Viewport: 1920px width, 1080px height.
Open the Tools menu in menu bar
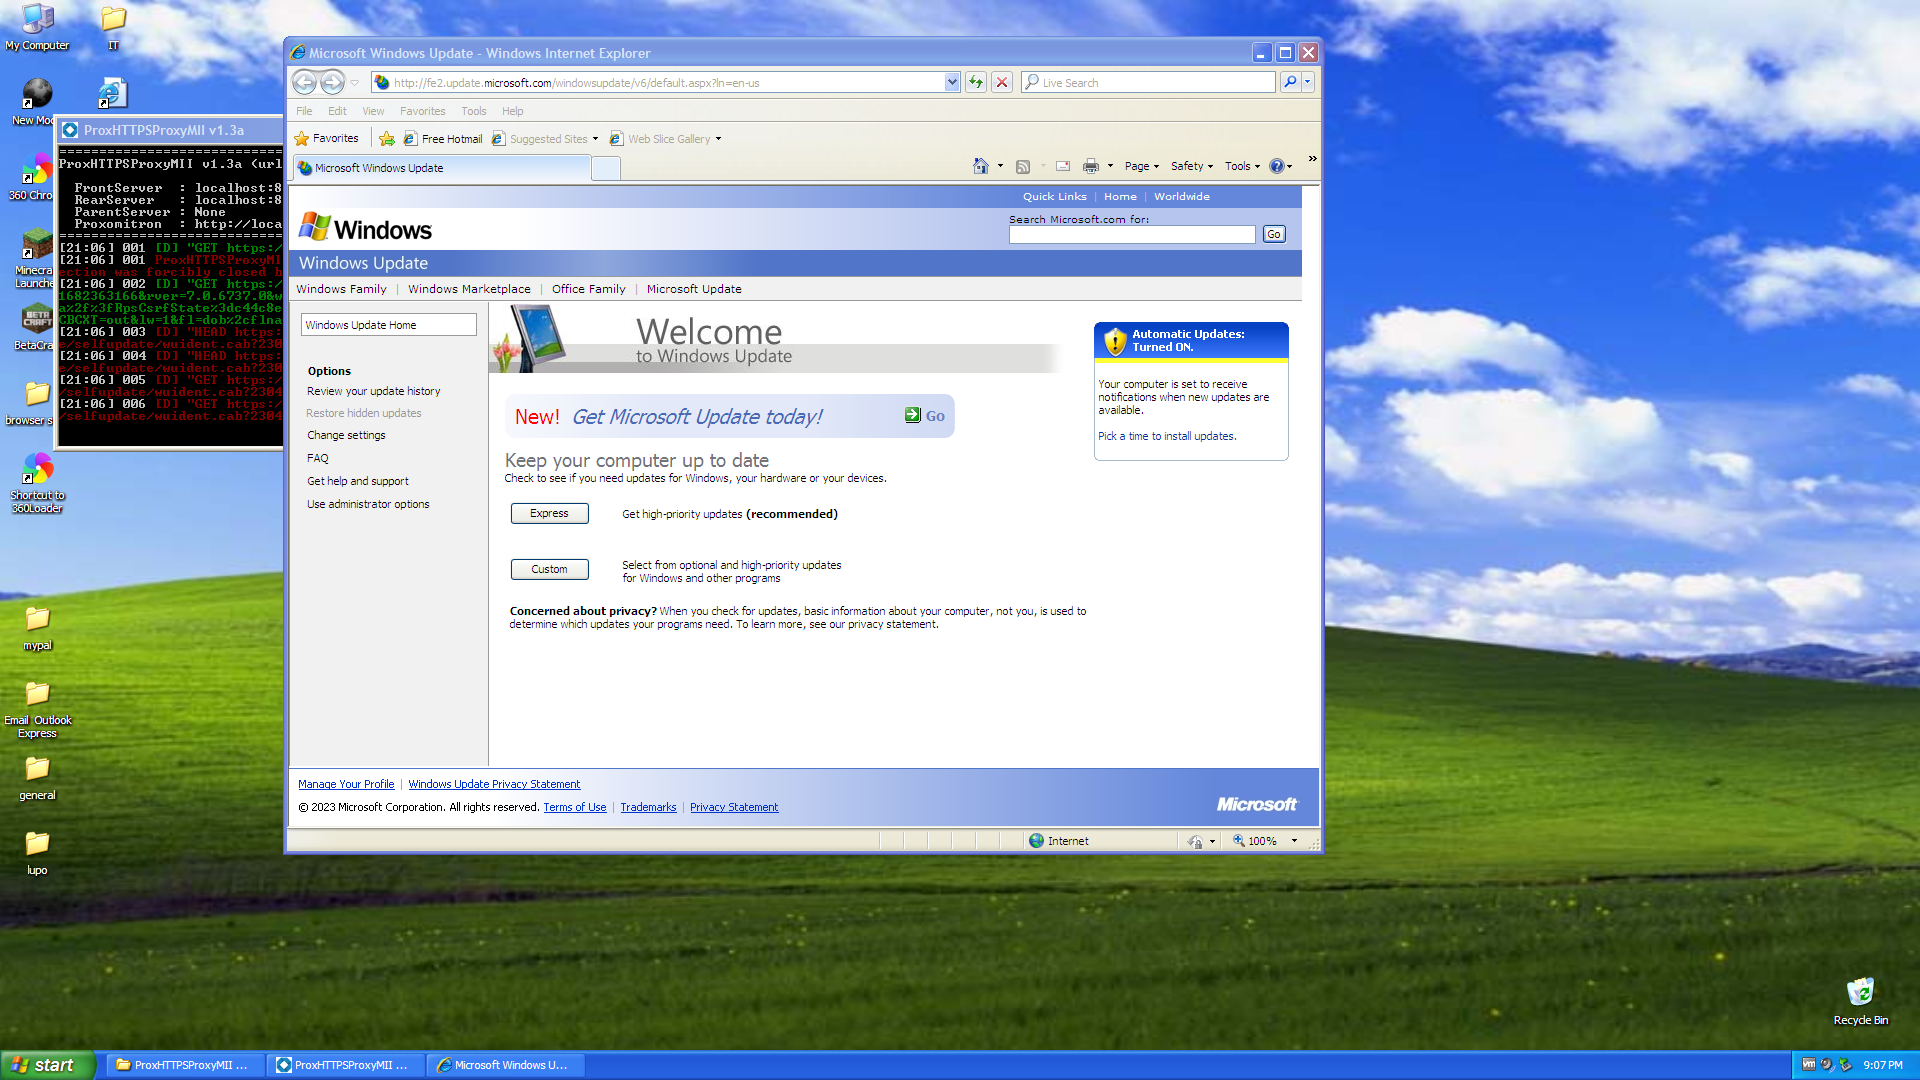473,111
